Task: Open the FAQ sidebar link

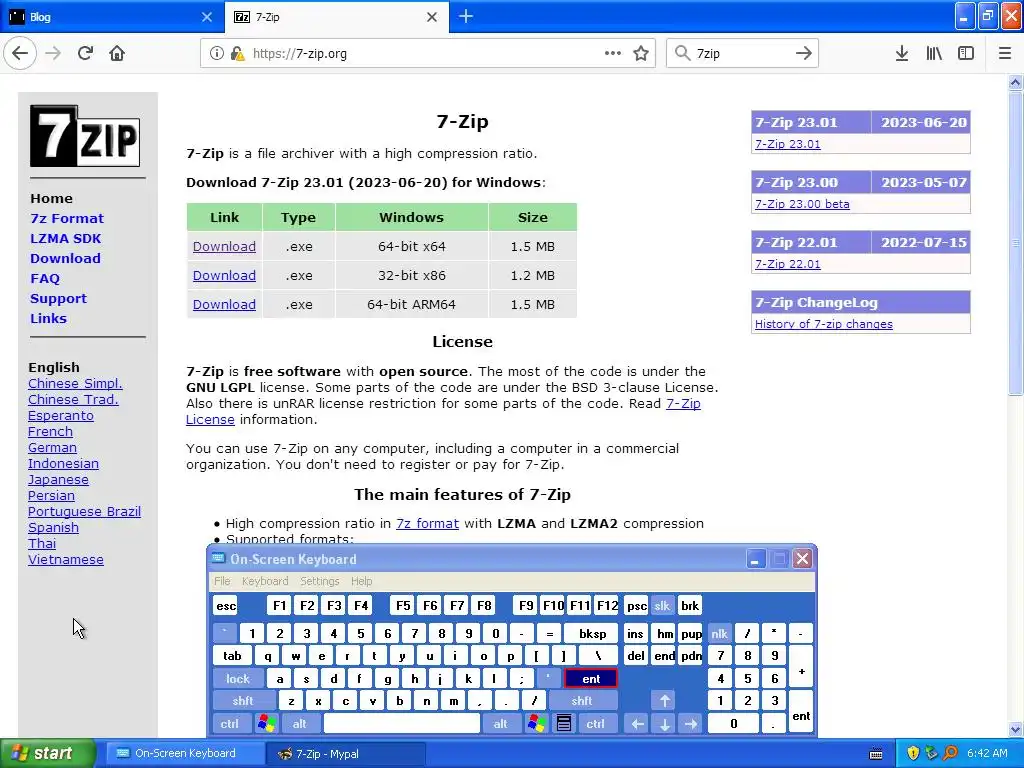Action: pyautogui.click(x=44, y=278)
